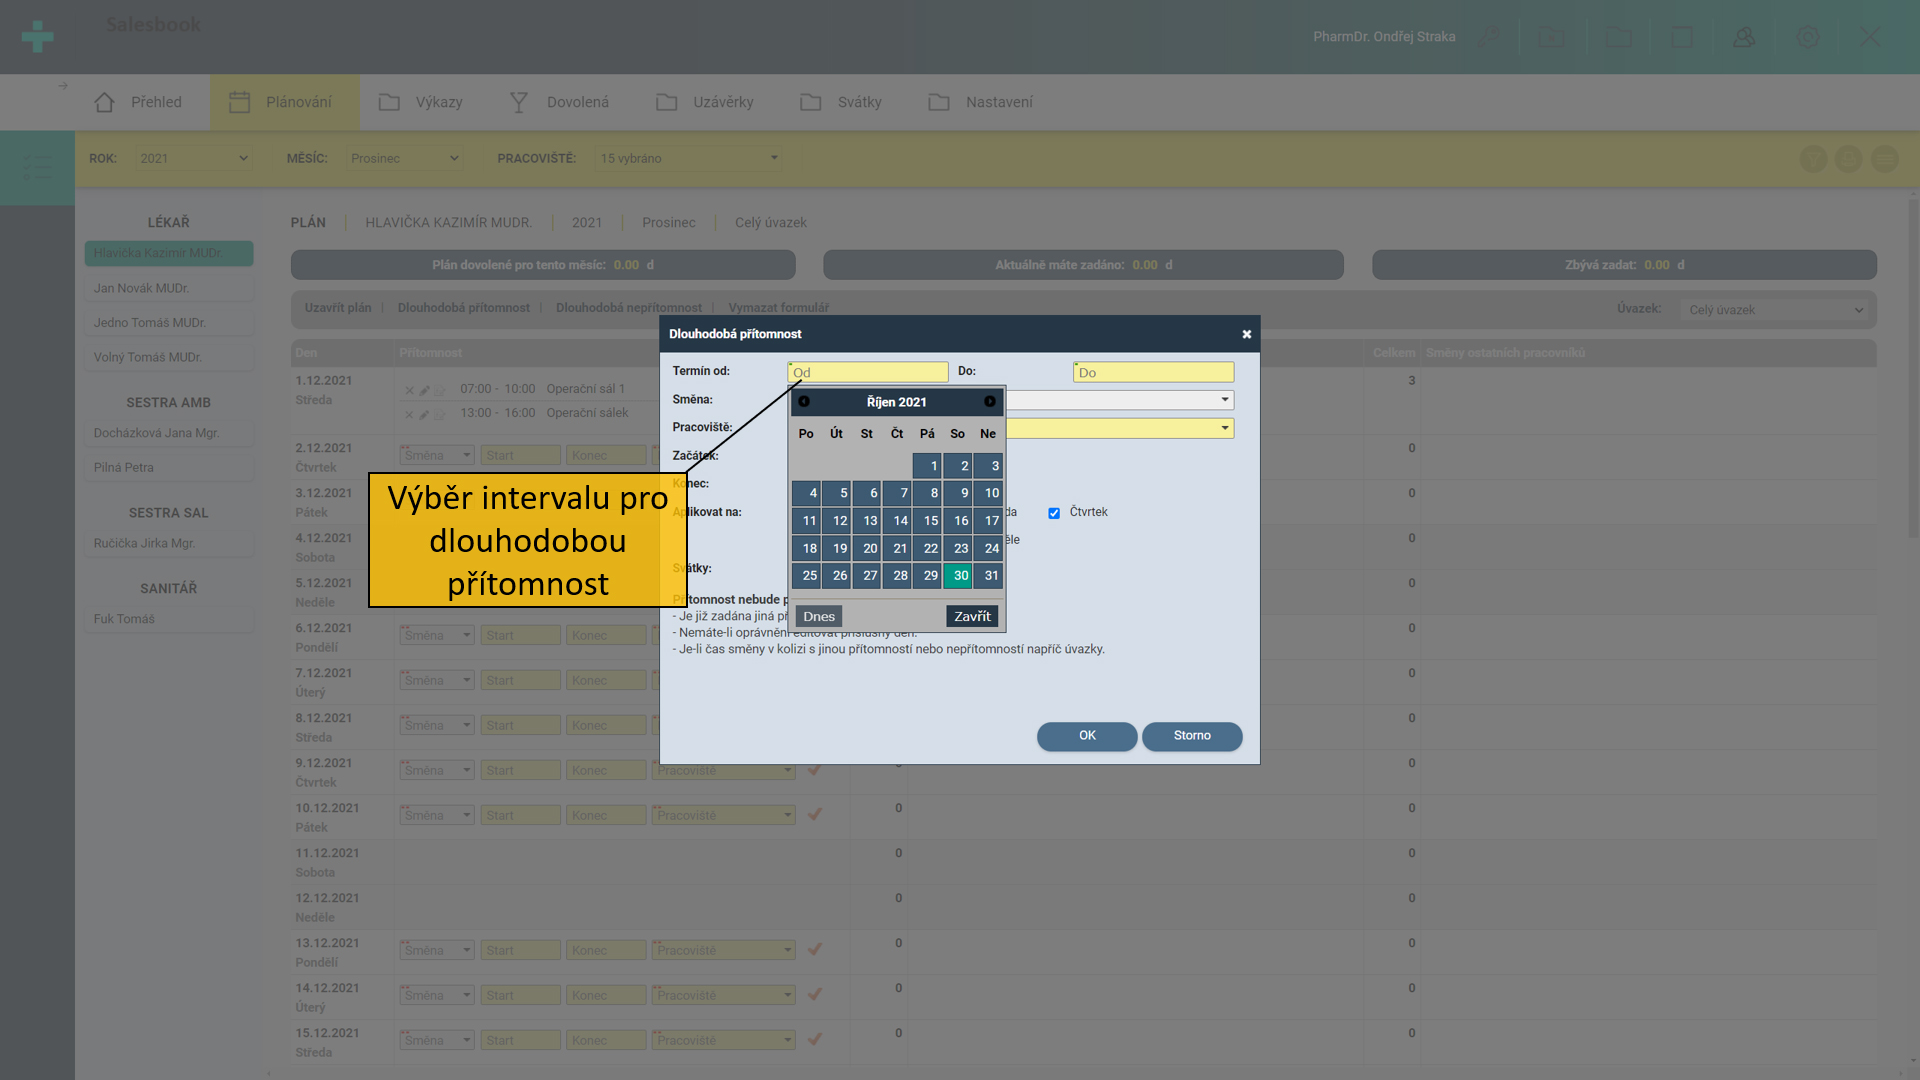Select day 30 in October calendar
Viewport: 1920px width, 1080px height.
[960, 576]
